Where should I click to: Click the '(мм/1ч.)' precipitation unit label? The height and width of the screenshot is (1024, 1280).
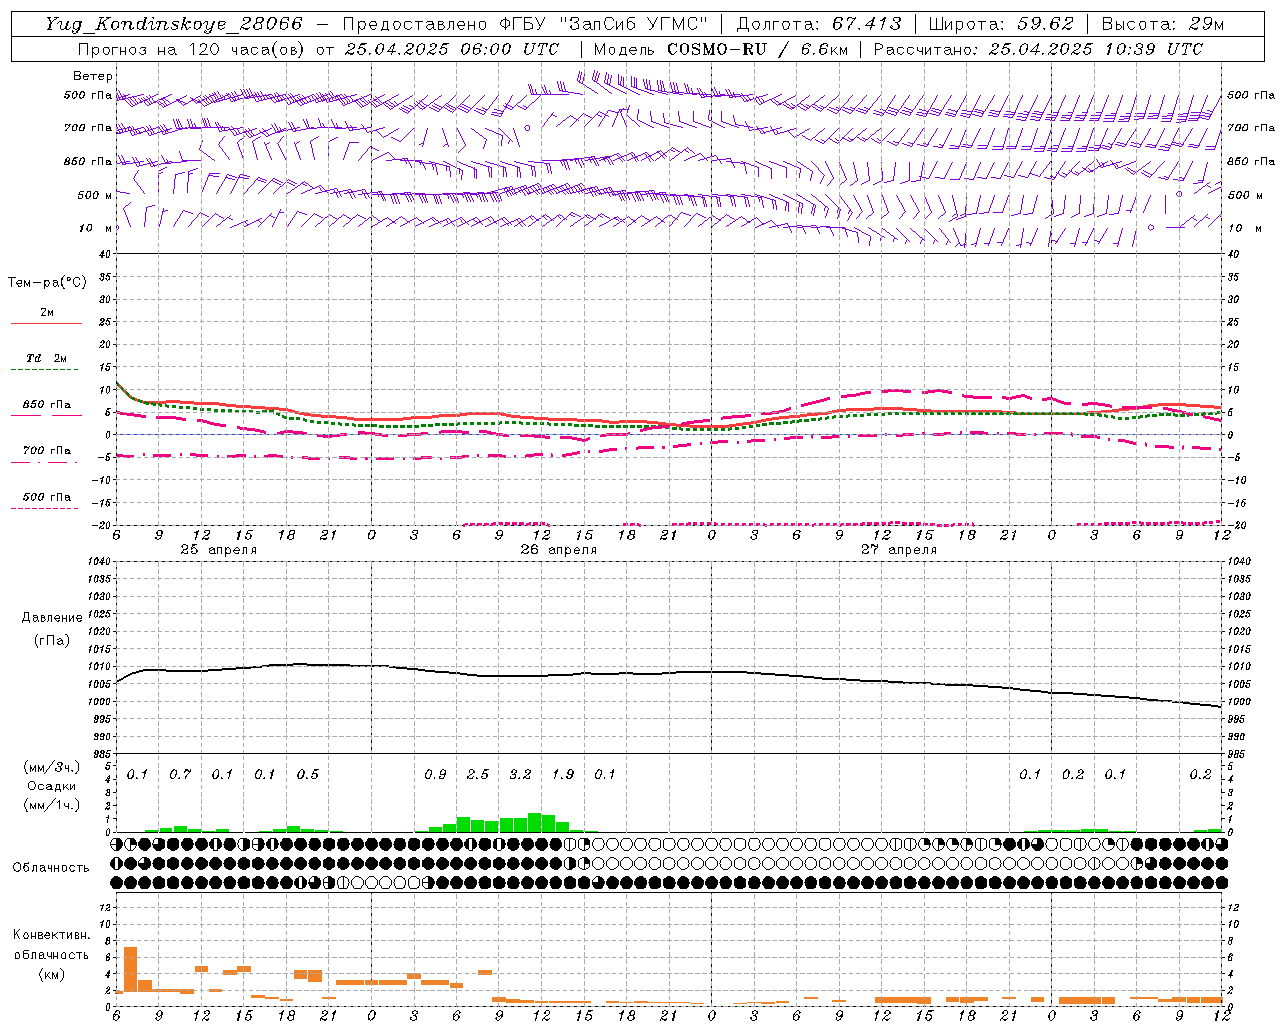click(52, 805)
